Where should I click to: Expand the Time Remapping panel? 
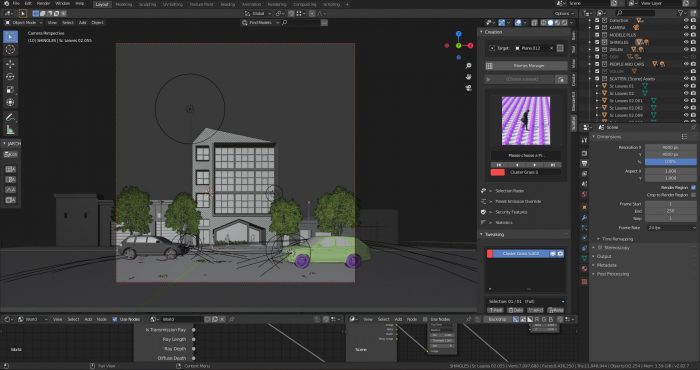[617, 239]
